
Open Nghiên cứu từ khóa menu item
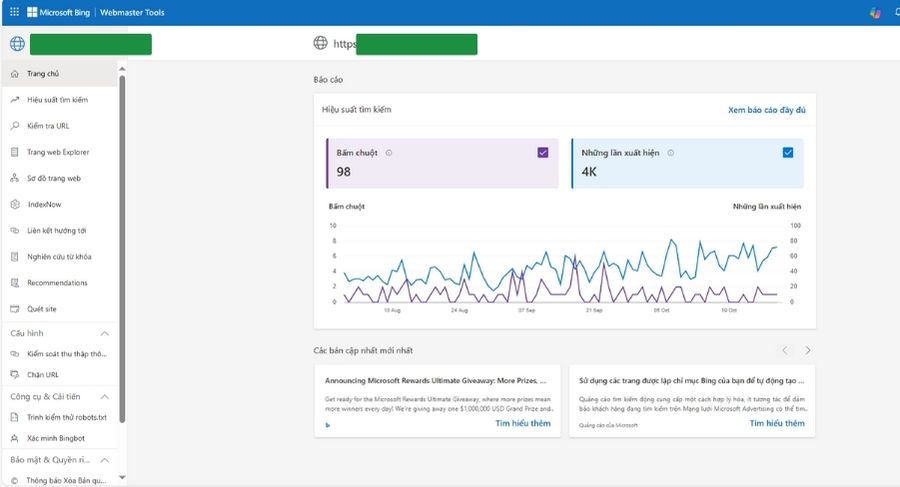(x=60, y=257)
